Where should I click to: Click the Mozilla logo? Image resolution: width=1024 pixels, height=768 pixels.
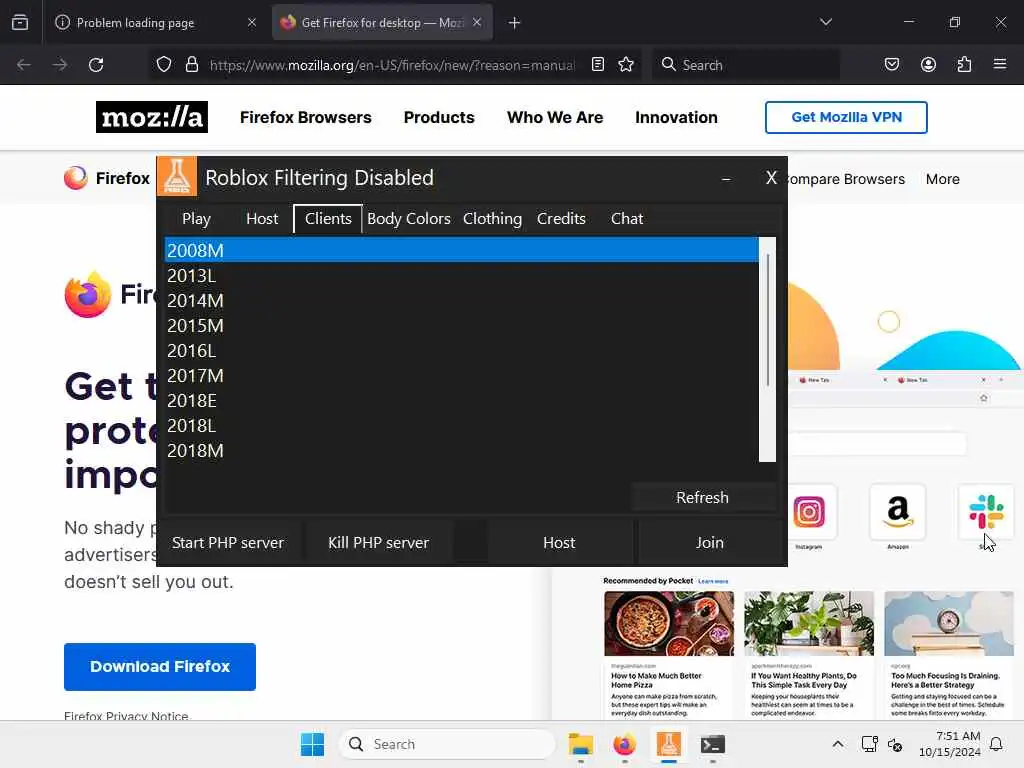(152, 117)
